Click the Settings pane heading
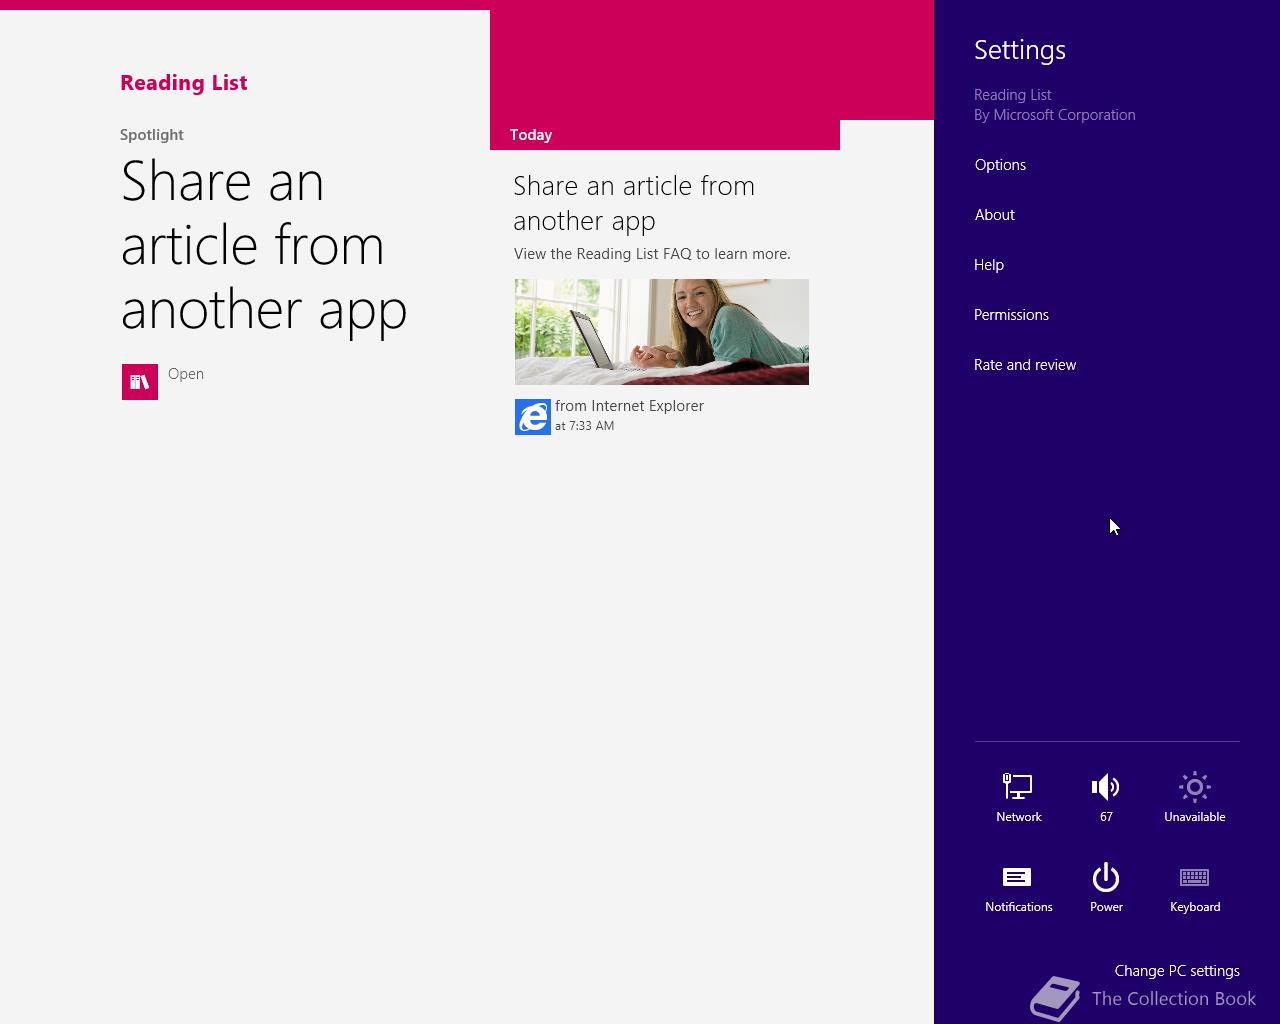This screenshot has width=1280, height=1024. click(1020, 50)
